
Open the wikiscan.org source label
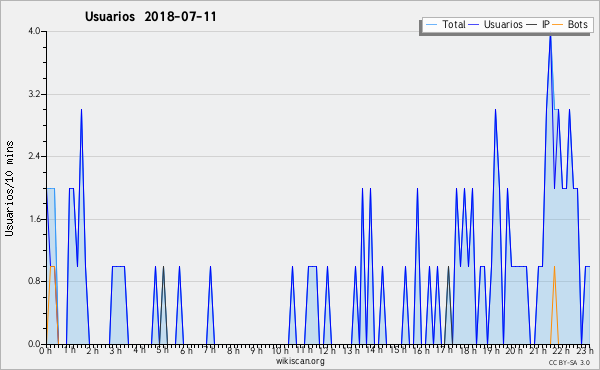(300, 361)
